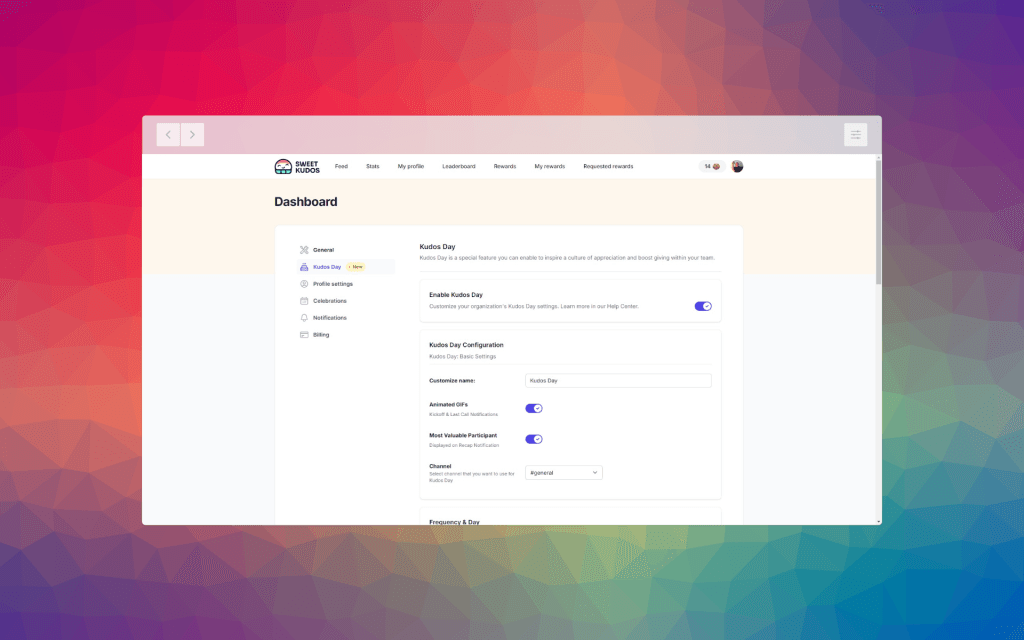Disable the Enable Kudos Day toggle
The width and height of the screenshot is (1024, 640).
pos(703,306)
